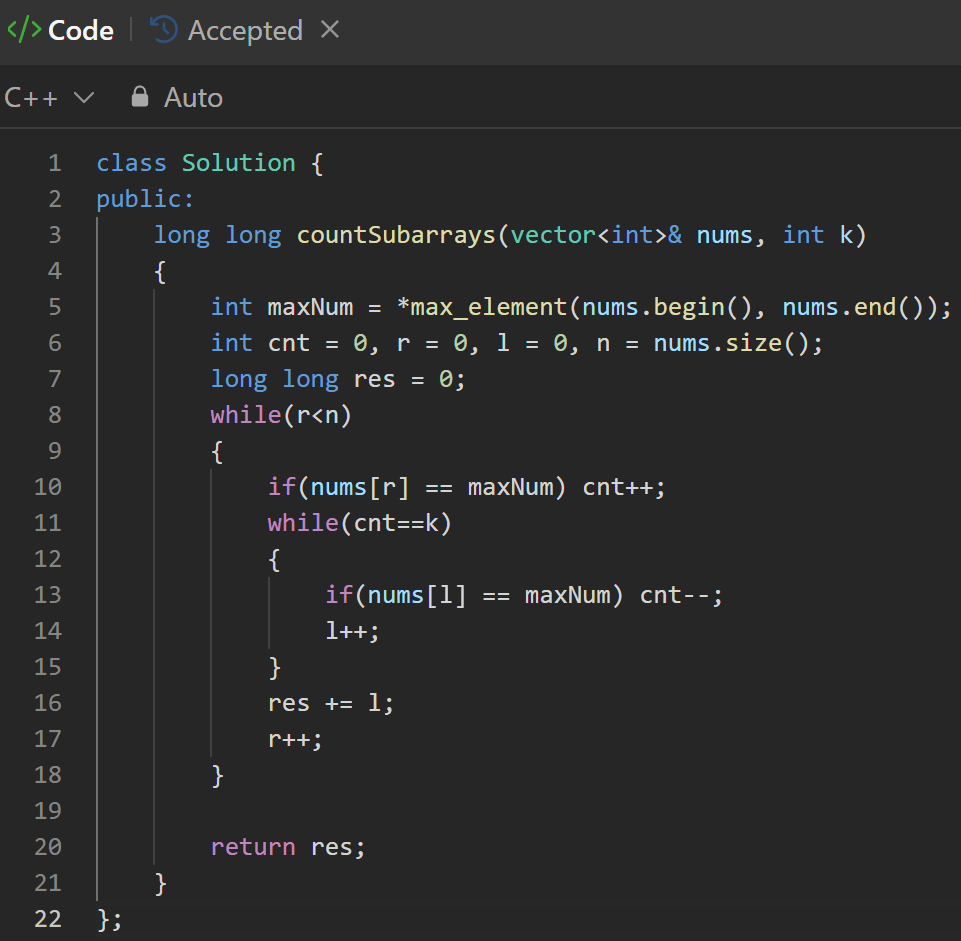Click line number 8 in gutter
Image resolution: width=961 pixels, height=941 pixels.
[54, 415]
